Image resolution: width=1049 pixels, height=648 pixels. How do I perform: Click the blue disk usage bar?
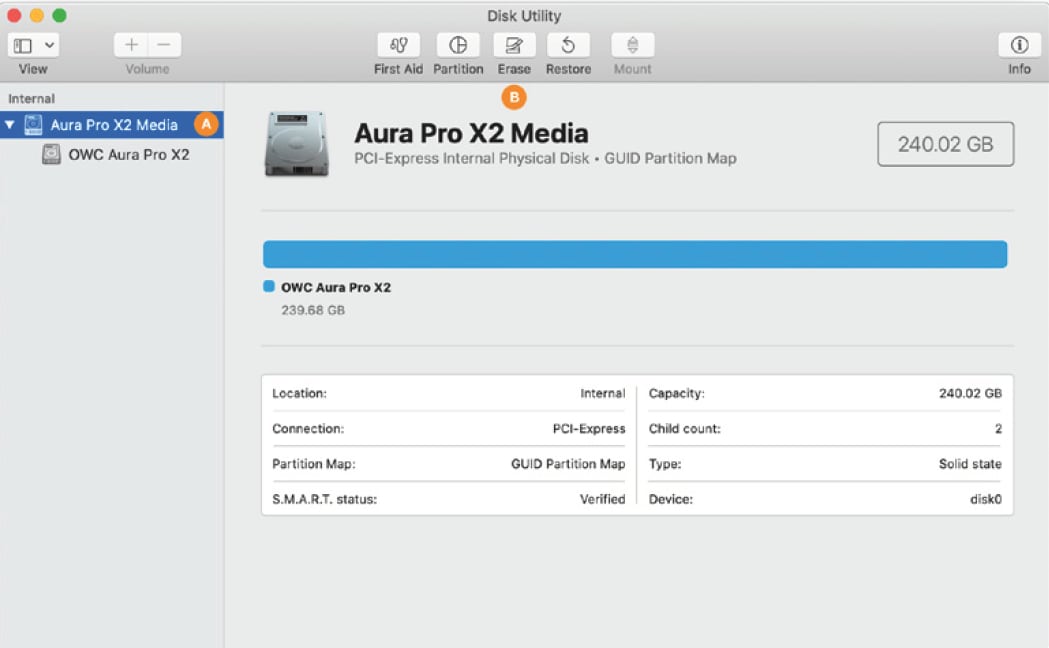634,254
